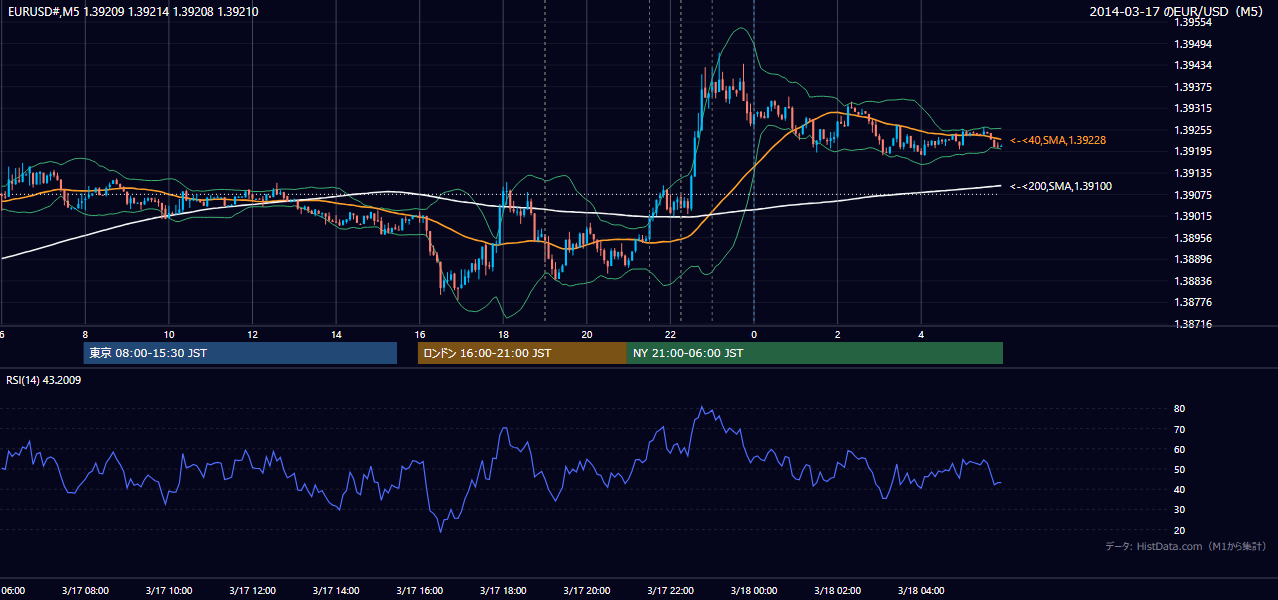The height and width of the screenshot is (600, 1278).
Task: Click the 3/18 04:00 date axis label
Action: coord(921,591)
